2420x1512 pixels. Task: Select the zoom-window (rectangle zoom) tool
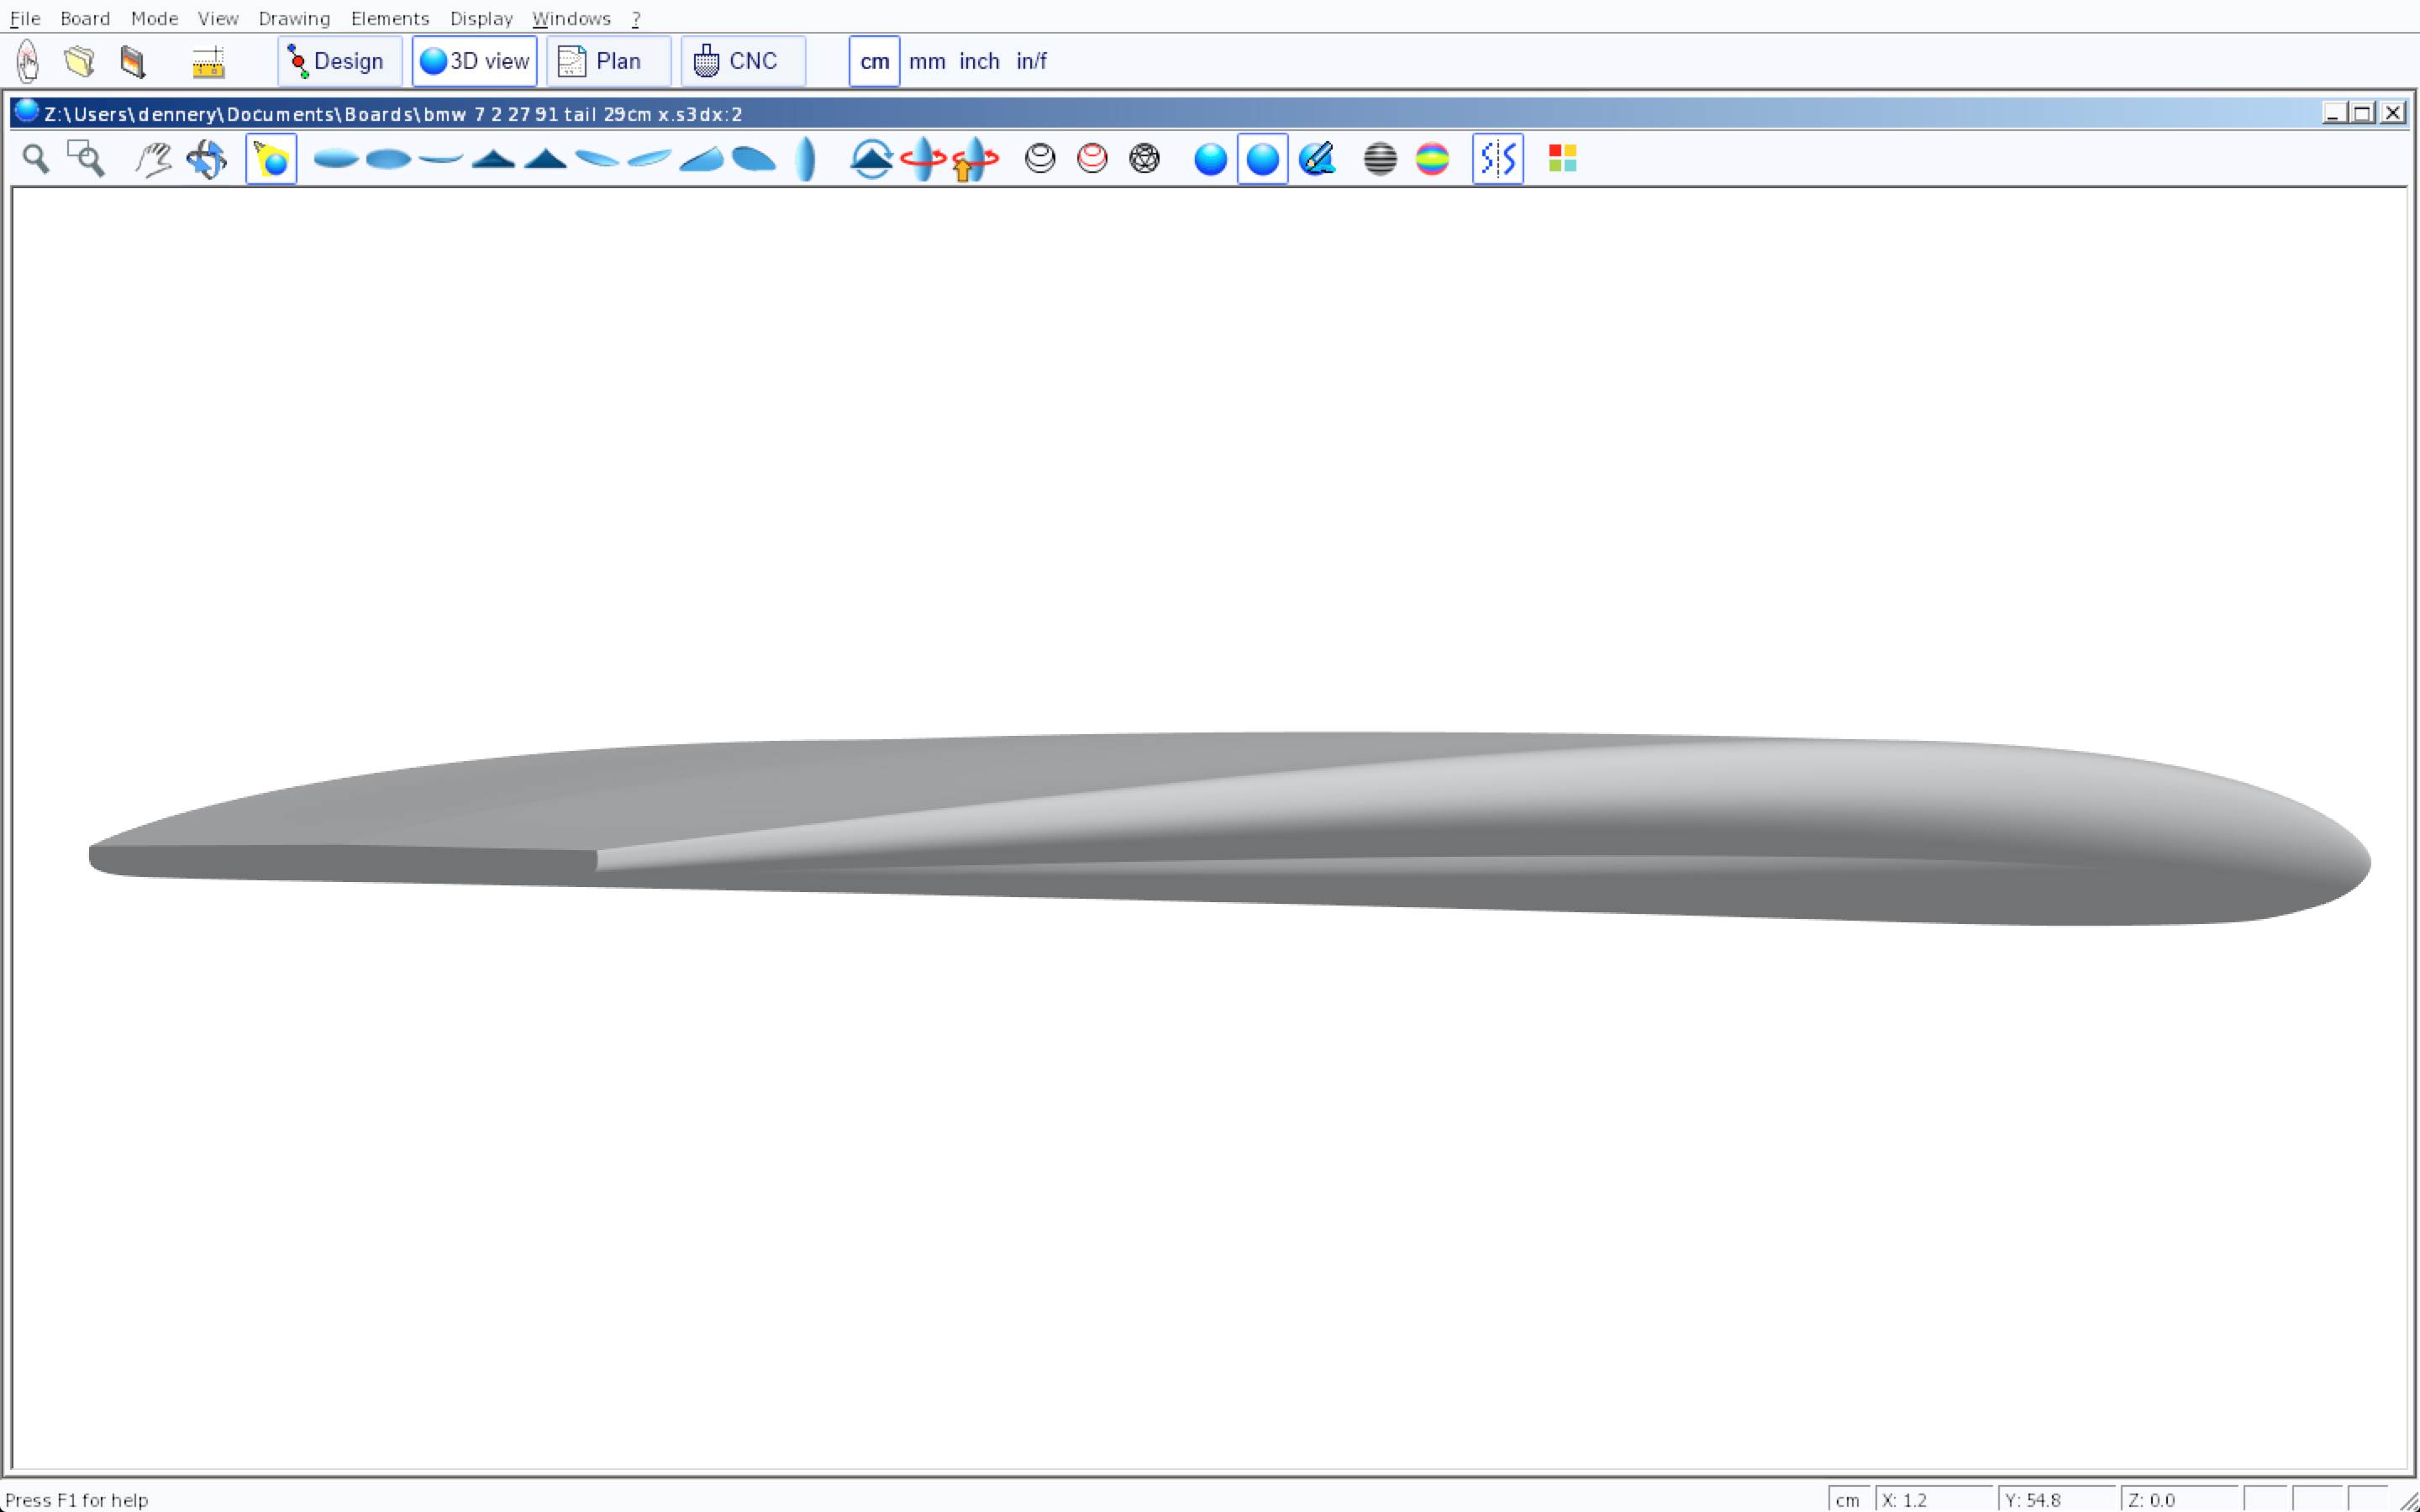pyautogui.click(x=86, y=159)
